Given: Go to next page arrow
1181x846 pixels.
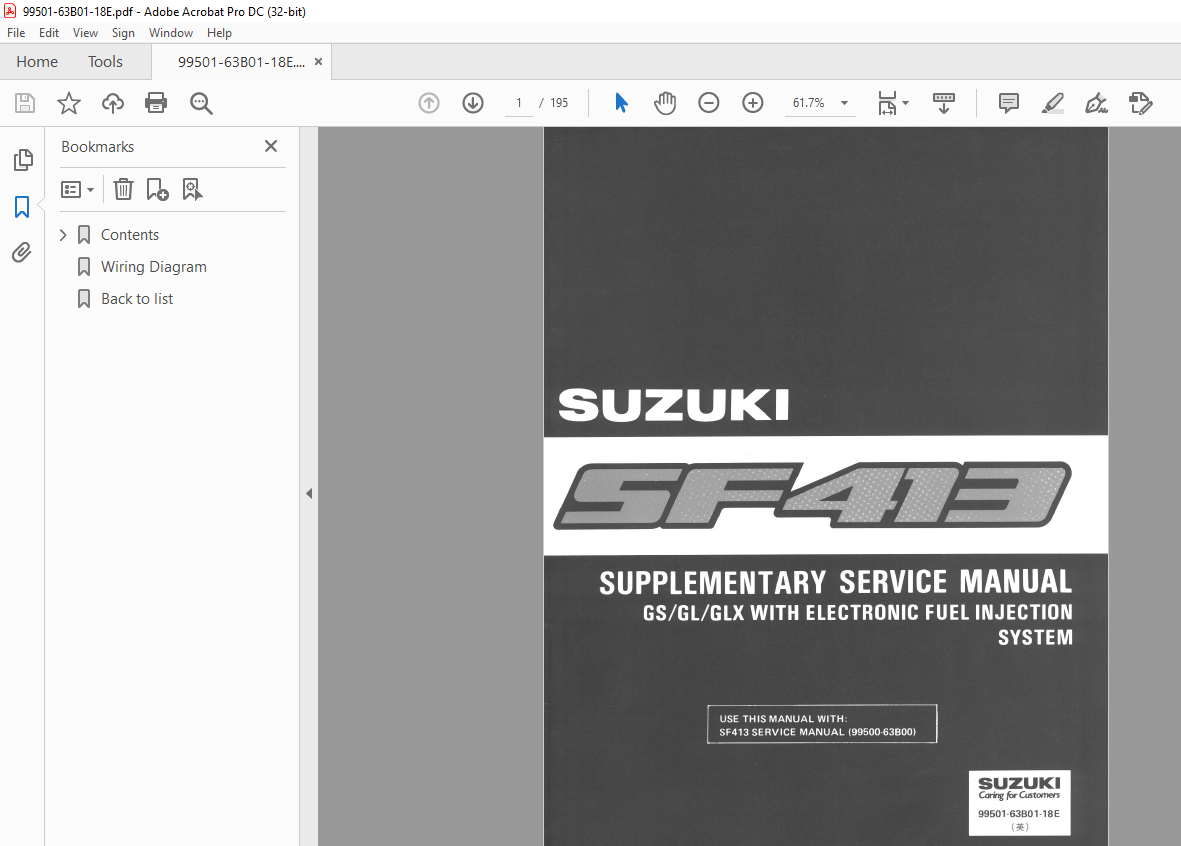Looking at the screenshot, I should click(x=473, y=103).
